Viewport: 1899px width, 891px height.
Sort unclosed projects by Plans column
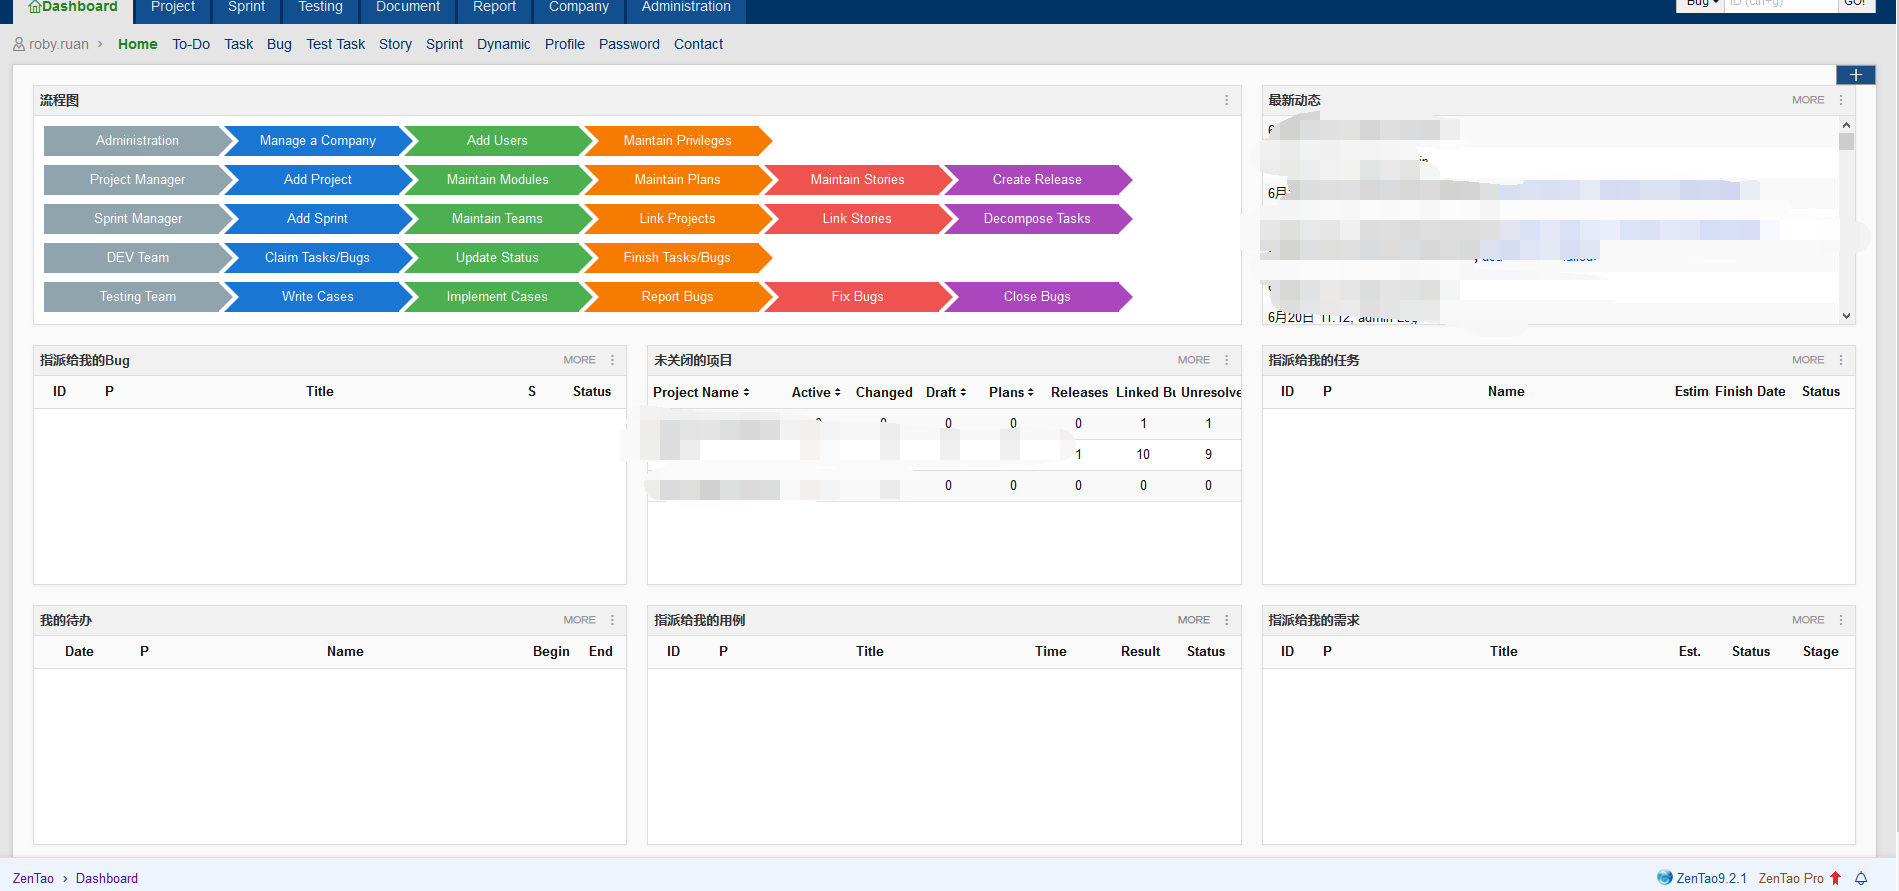(x=1011, y=392)
